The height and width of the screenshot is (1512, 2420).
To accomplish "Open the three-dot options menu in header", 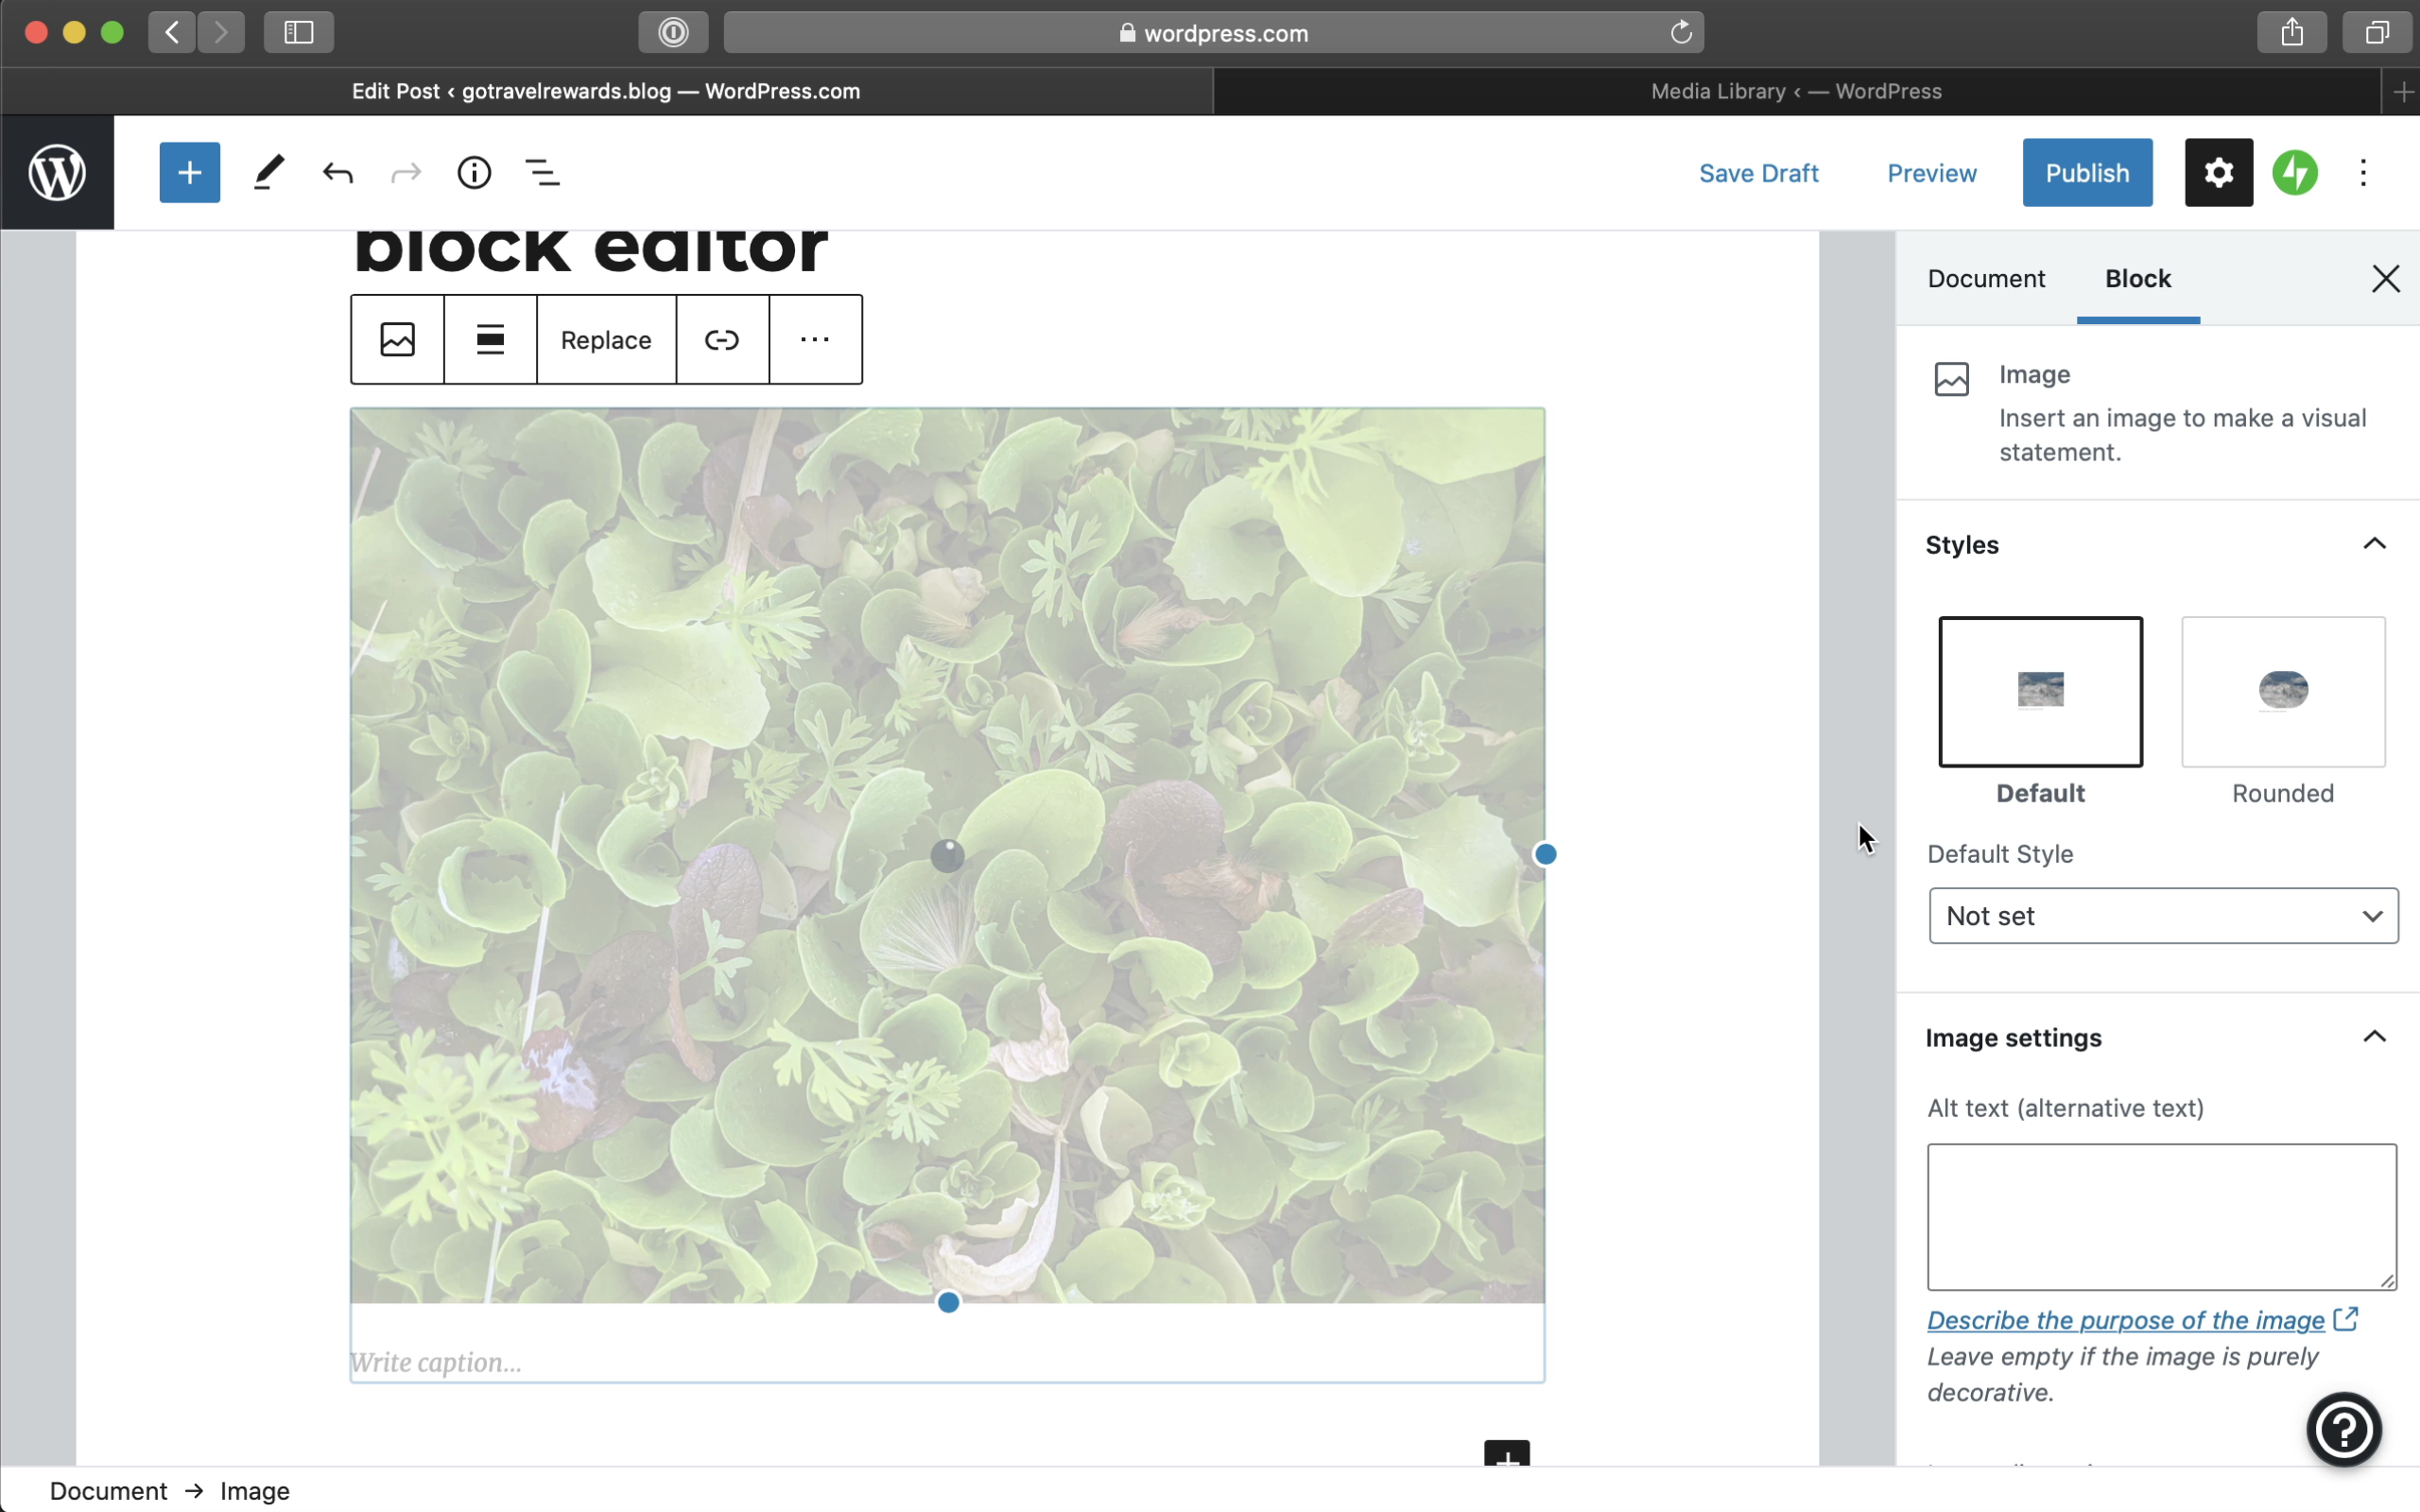I will [x=2363, y=173].
